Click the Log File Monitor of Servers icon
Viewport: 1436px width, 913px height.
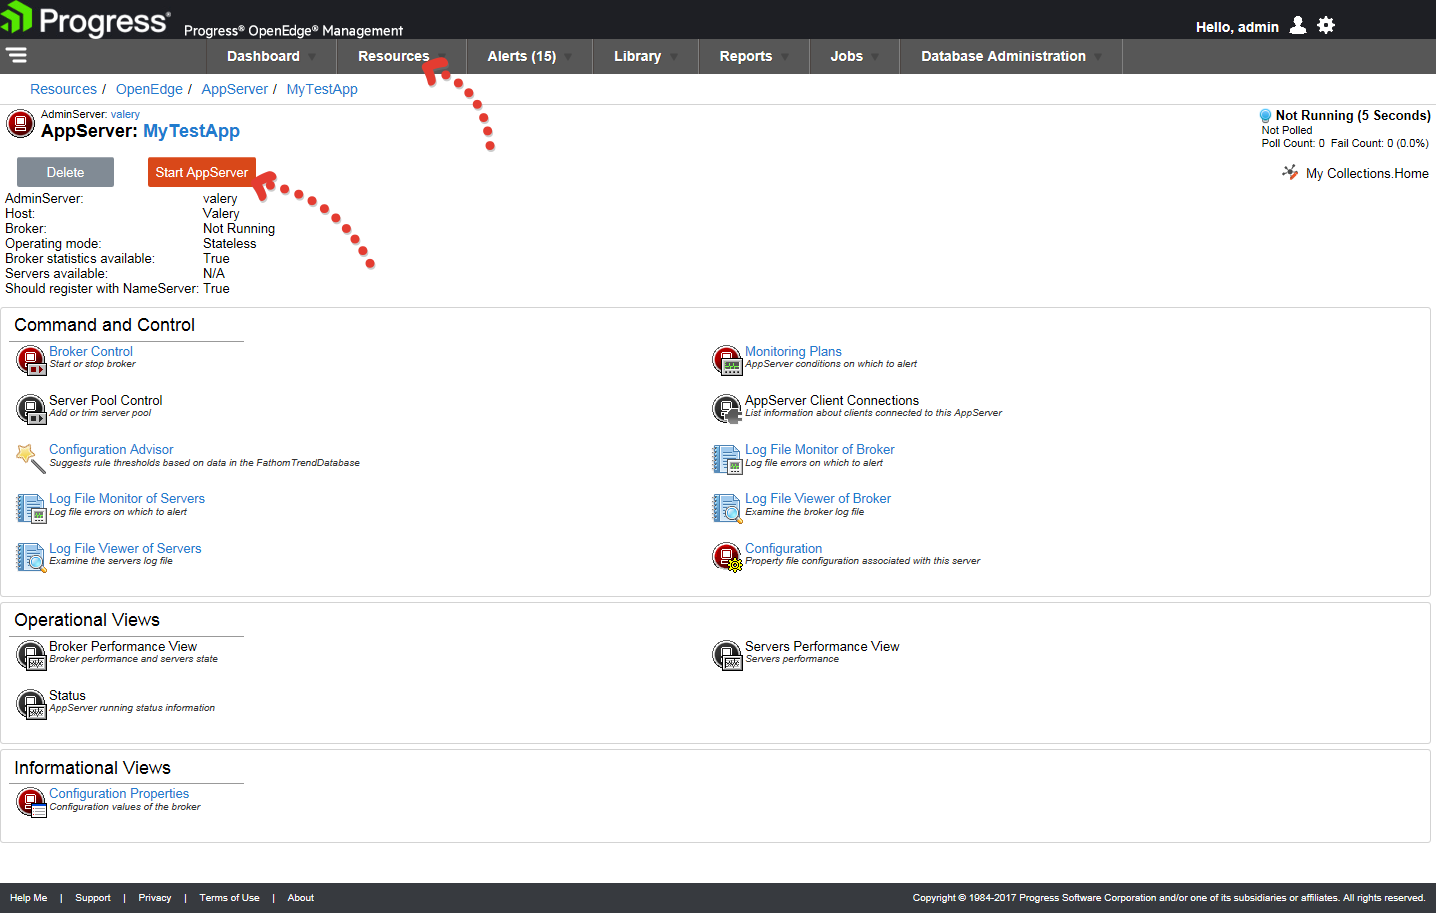coord(31,508)
